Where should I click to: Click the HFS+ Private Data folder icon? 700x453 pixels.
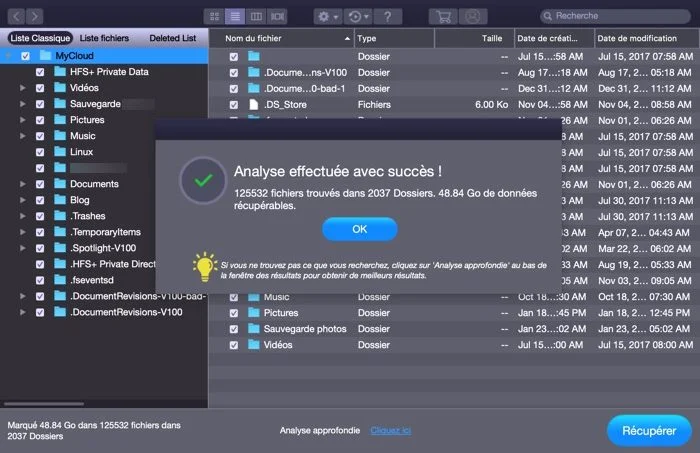[x=60, y=71]
